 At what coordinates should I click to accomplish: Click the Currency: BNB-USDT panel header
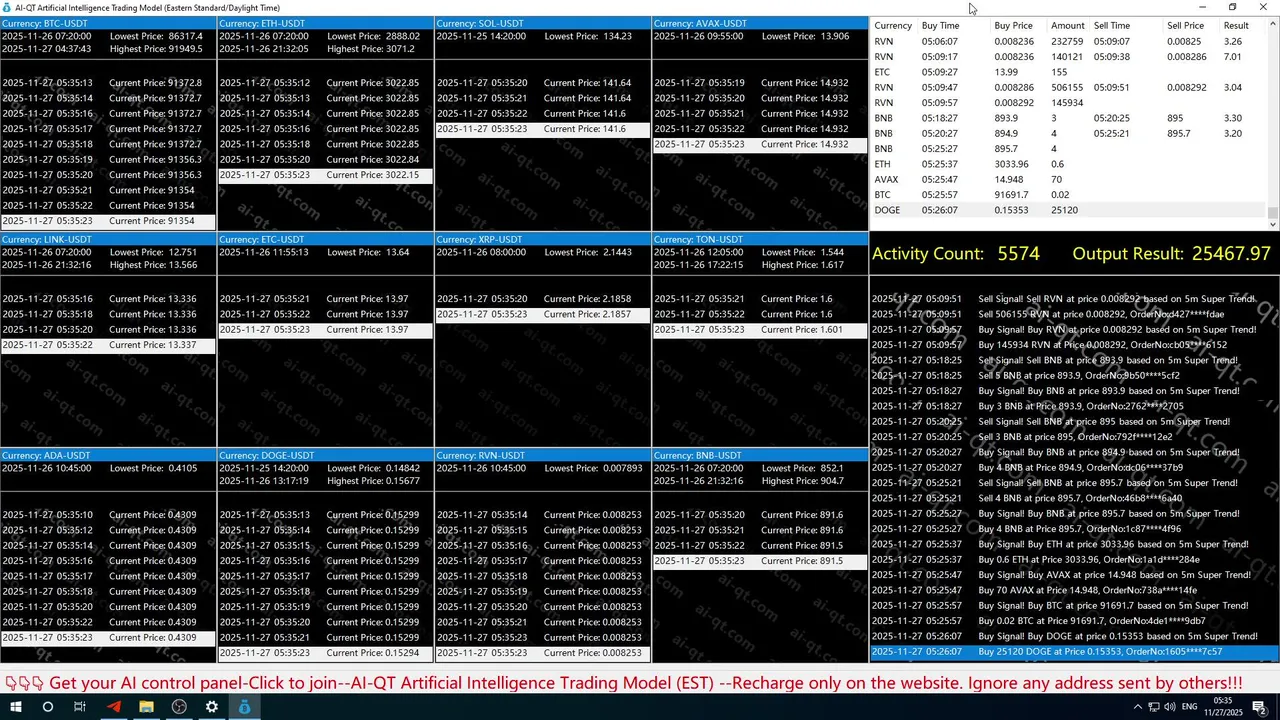pyautogui.click(x=760, y=455)
